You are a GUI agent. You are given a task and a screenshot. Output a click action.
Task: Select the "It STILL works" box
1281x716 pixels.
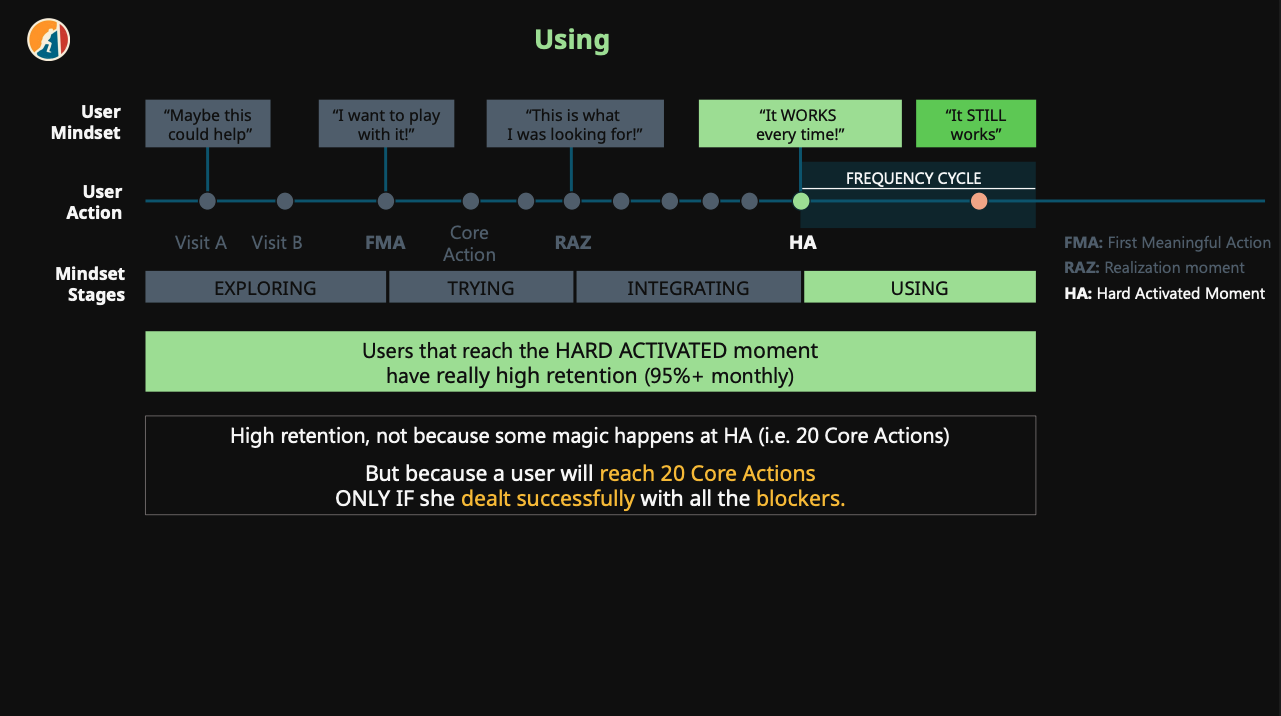tap(976, 124)
